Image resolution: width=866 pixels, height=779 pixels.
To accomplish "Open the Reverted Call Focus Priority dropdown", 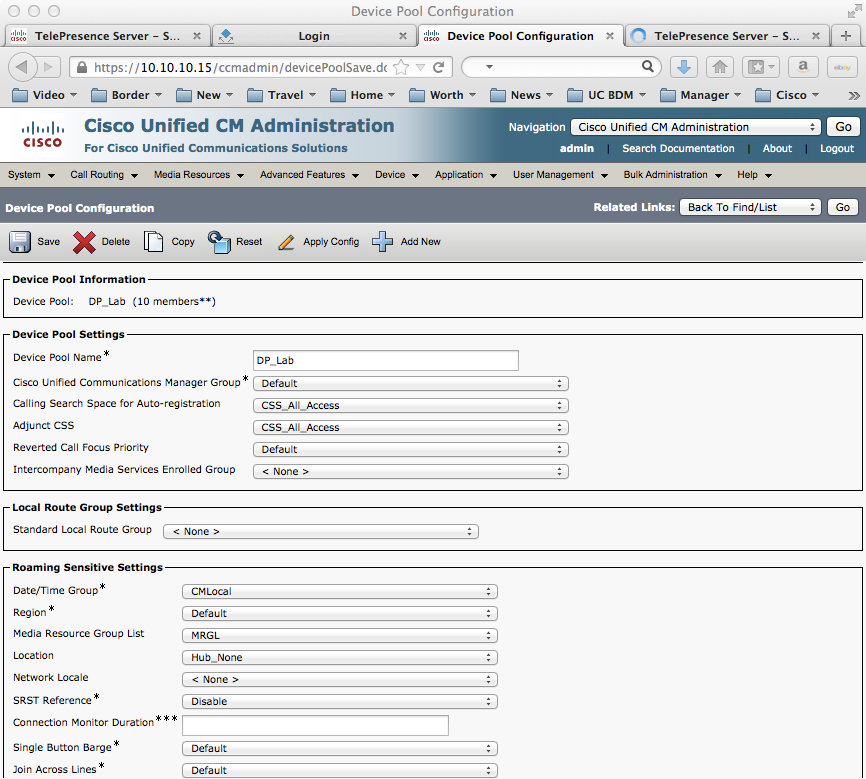I will tap(411, 450).
